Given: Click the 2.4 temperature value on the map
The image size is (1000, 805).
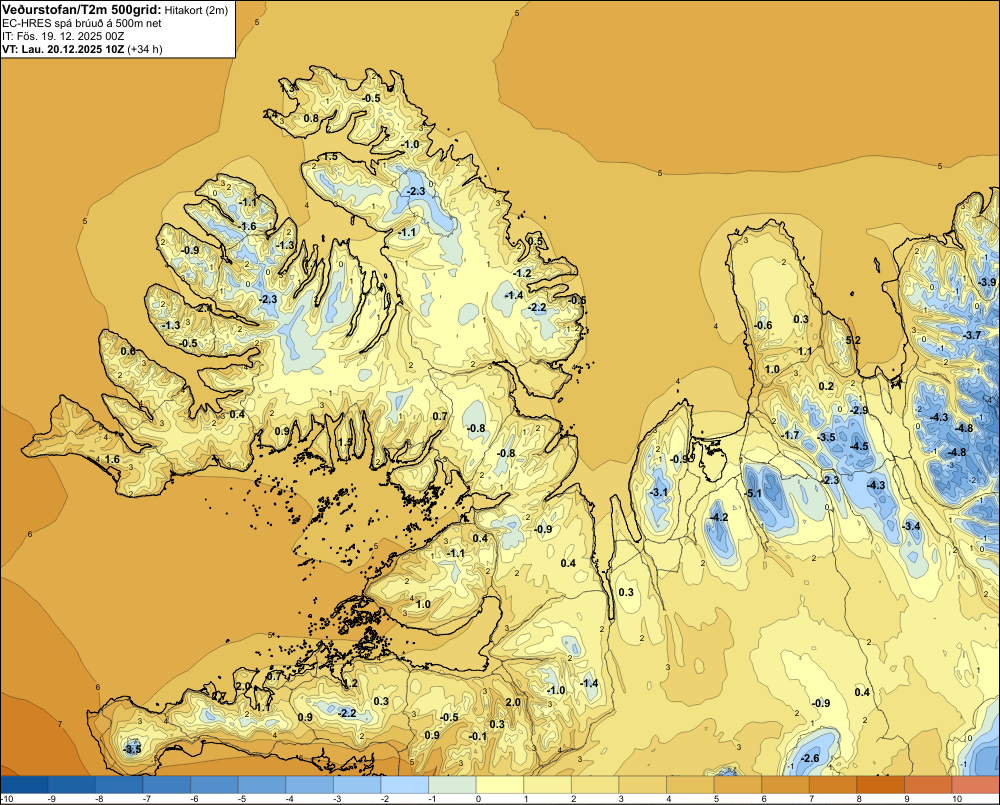Looking at the screenshot, I should click(270, 114).
